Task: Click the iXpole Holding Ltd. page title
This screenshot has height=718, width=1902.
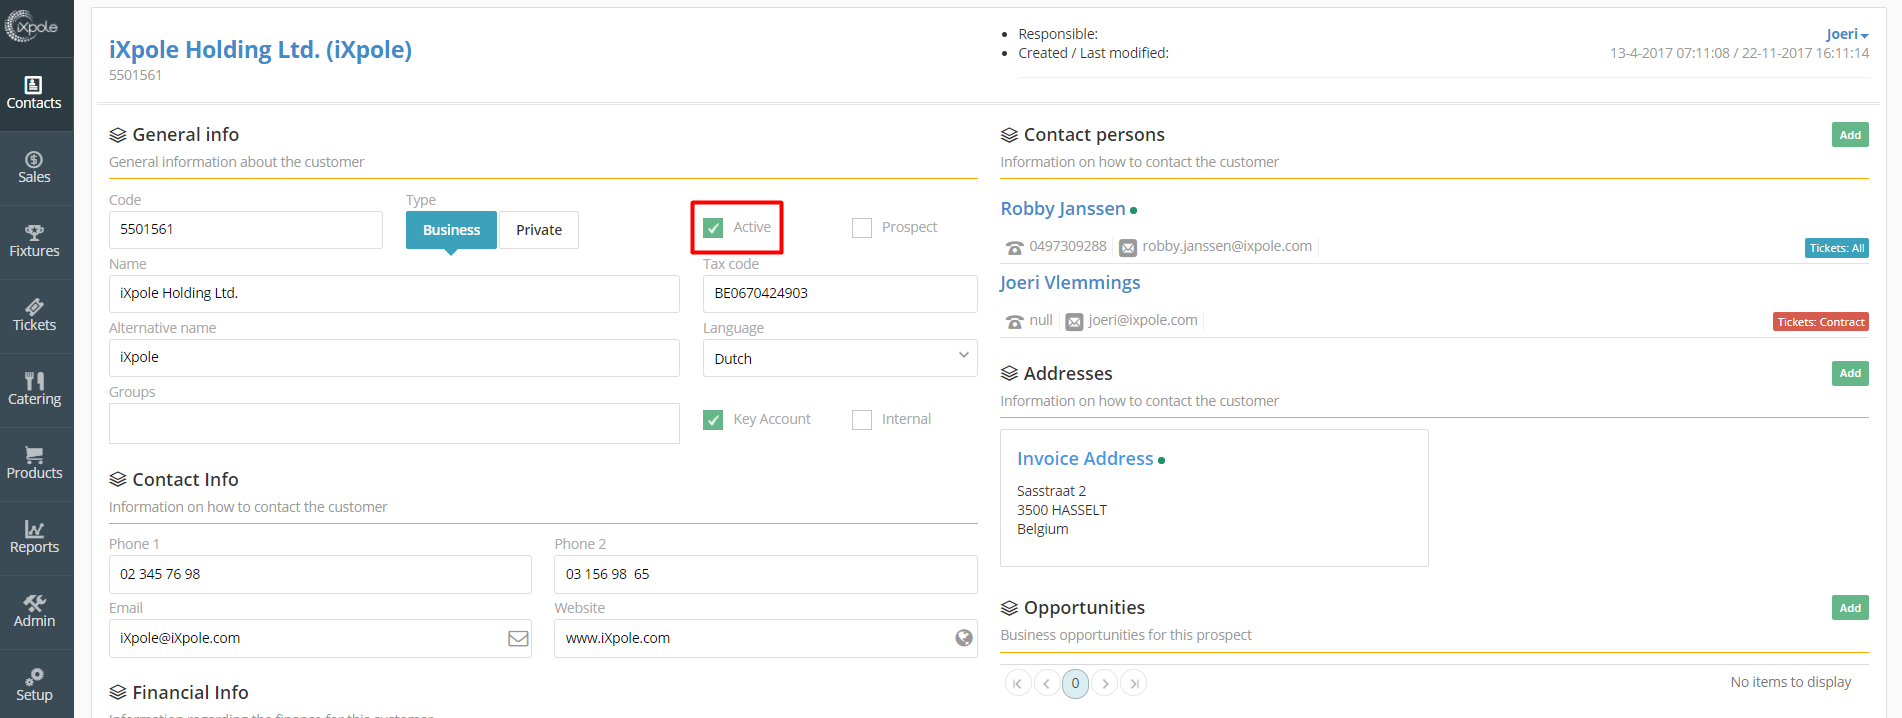Action: click(x=260, y=49)
